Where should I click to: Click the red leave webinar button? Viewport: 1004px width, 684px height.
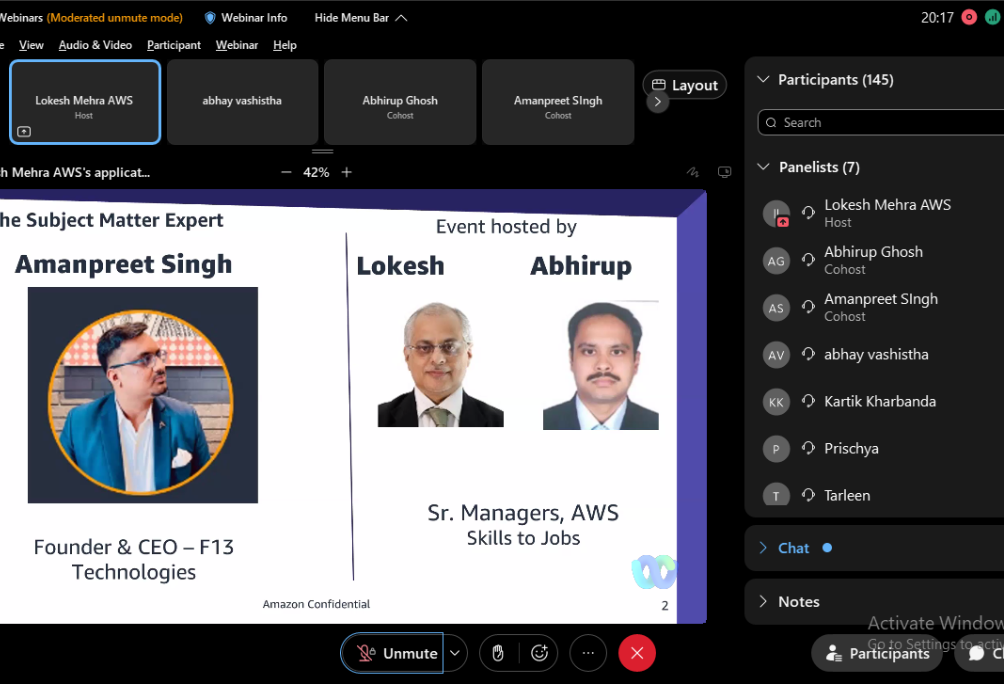(x=637, y=653)
